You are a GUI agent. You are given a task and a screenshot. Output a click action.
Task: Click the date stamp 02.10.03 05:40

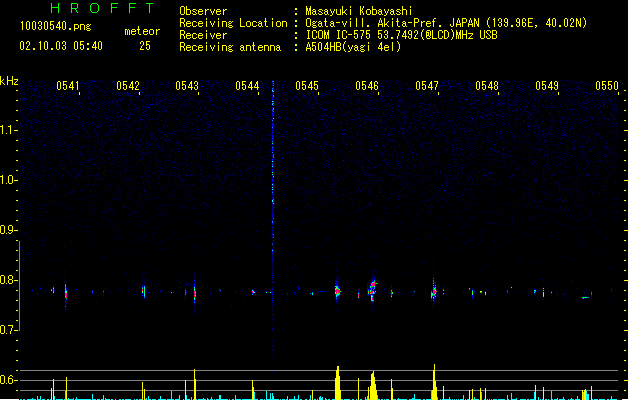tap(61, 46)
